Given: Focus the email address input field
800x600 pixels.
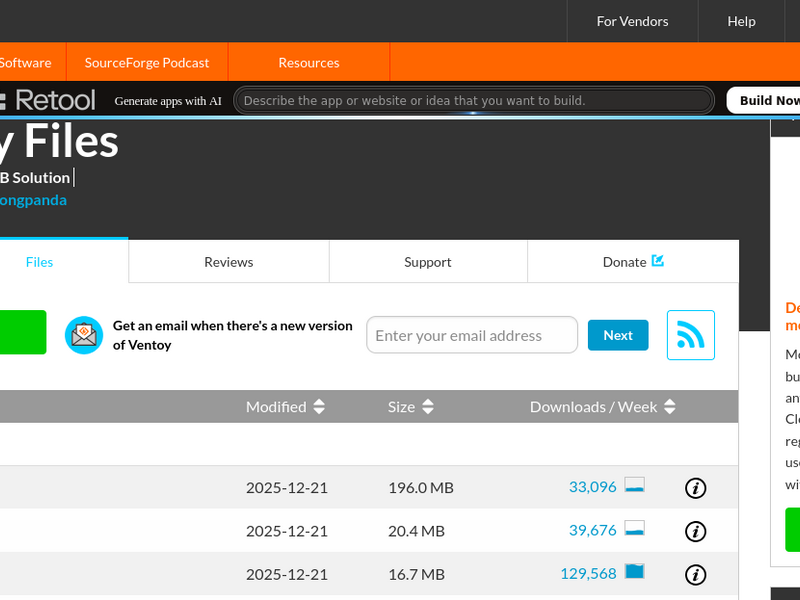Looking at the screenshot, I should (x=472, y=335).
